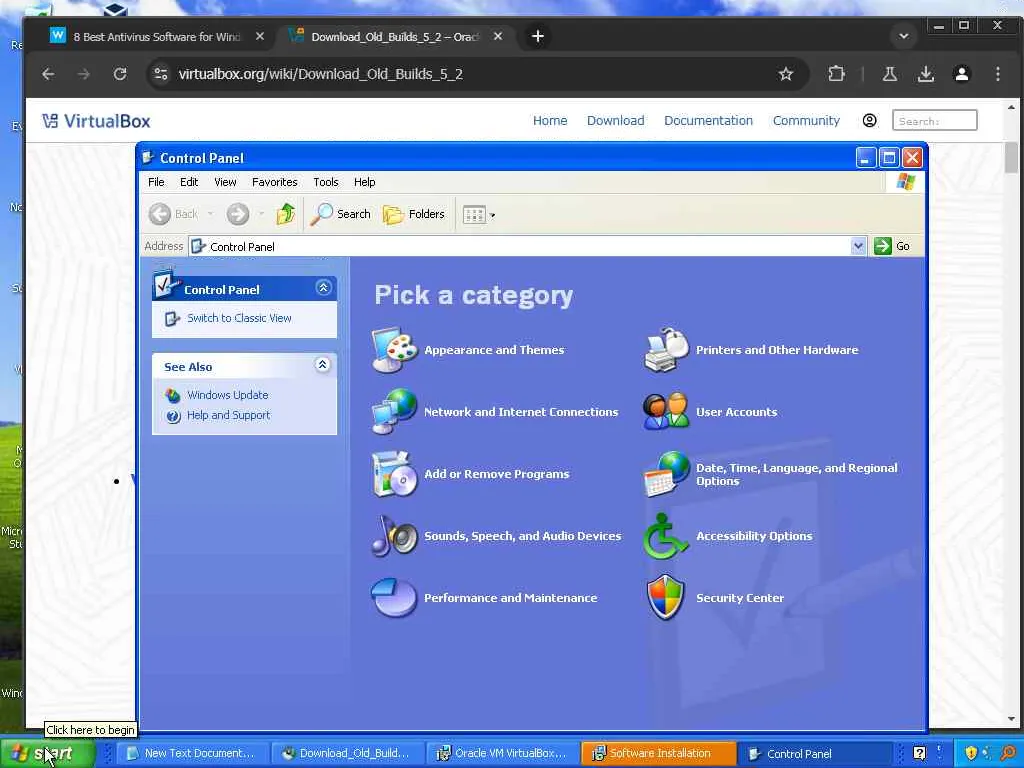Image resolution: width=1024 pixels, height=768 pixels.
Task: Open the View menu
Action: pyautogui.click(x=225, y=182)
